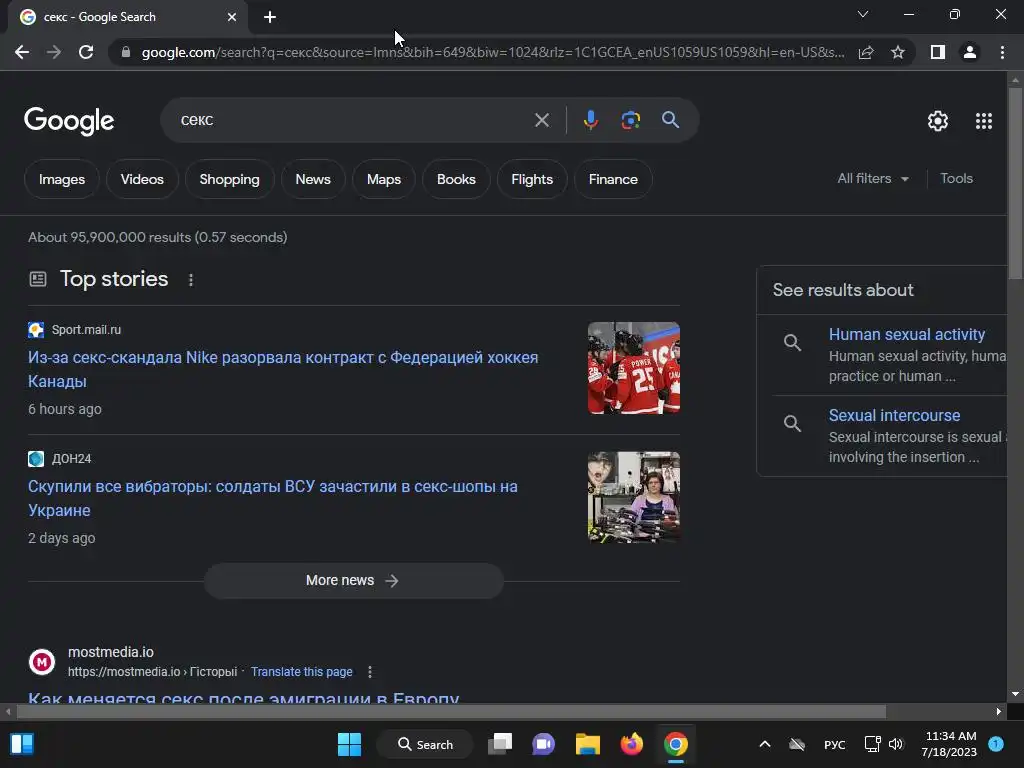Expand the All filters dropdown
This screenshot has width=1024, height=768.
[872, 178]
